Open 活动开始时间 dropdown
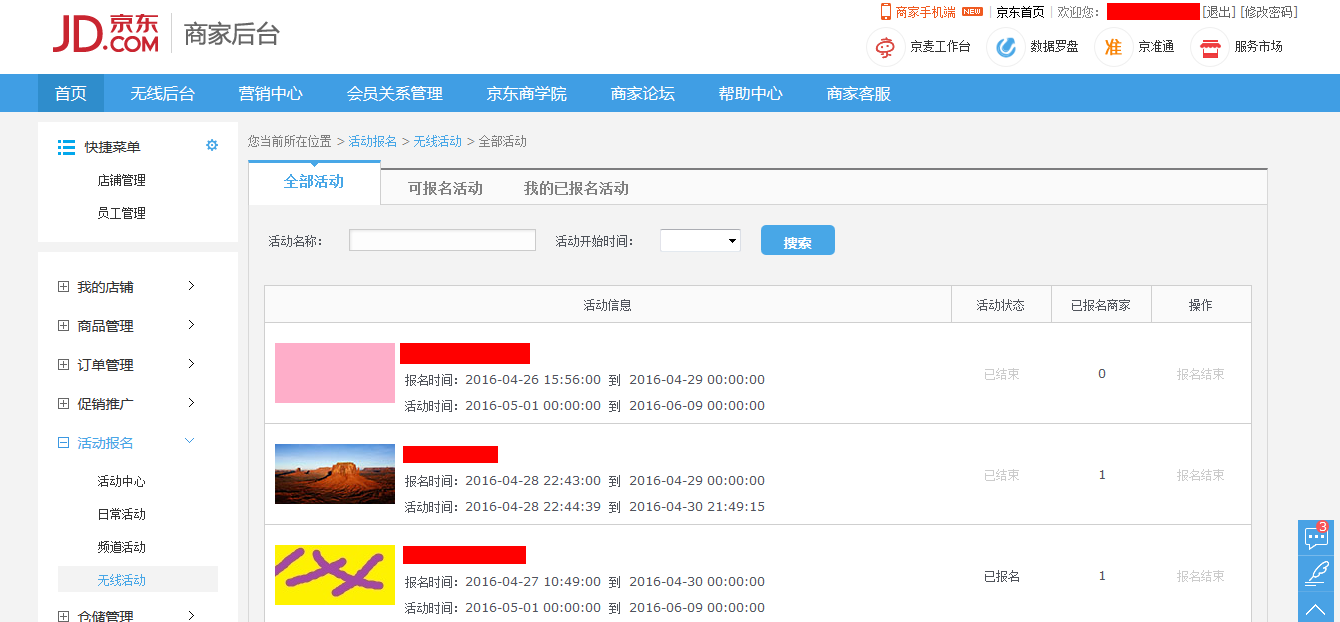 pyautogui.click(x=700, y=241)
